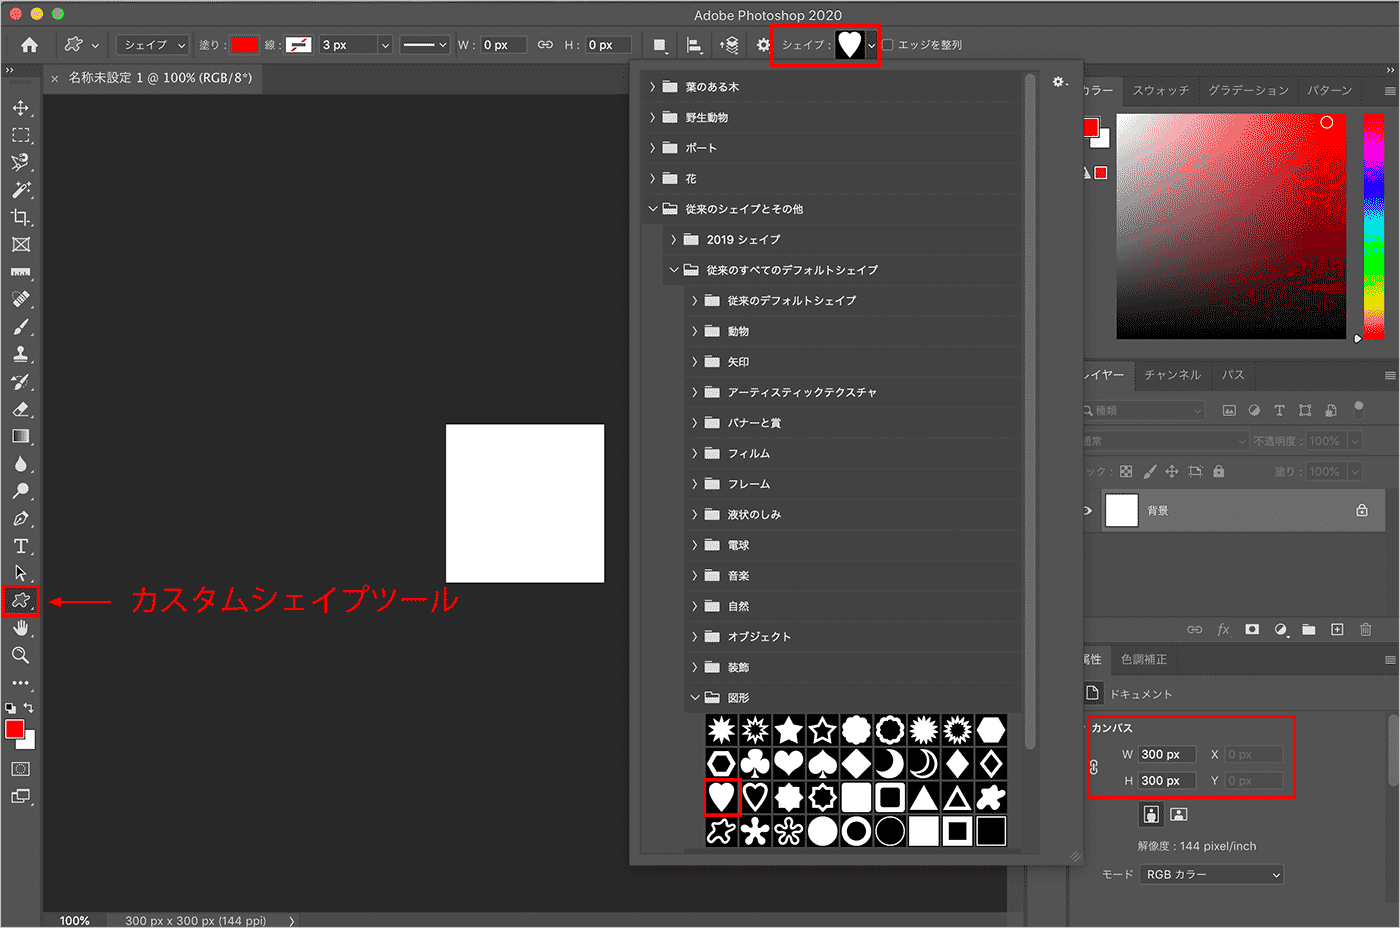
Task: Click the red fill color swatch
Action: [x=244, y=45]
